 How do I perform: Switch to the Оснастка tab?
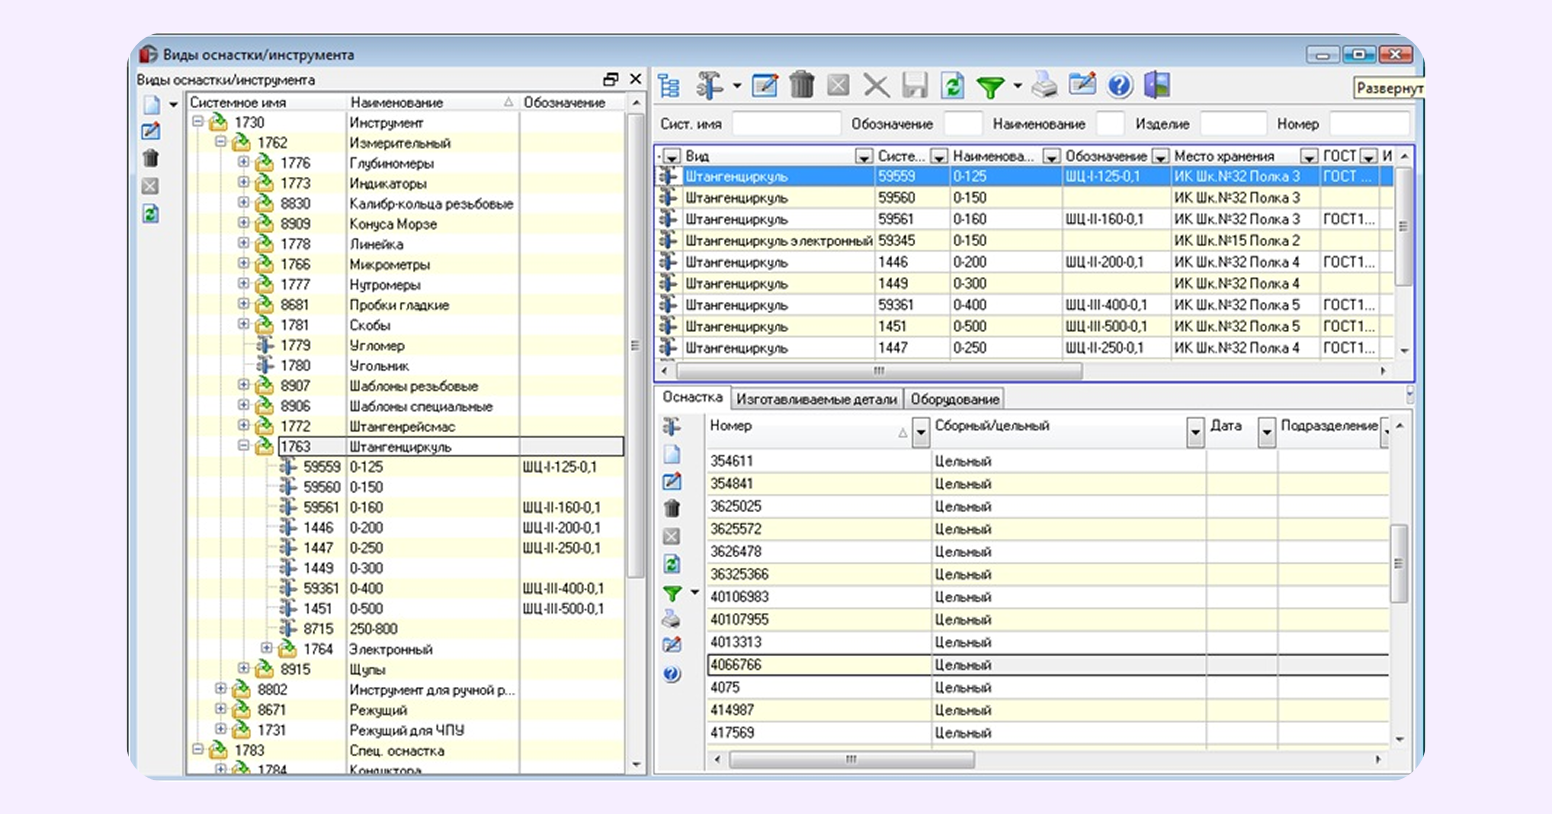point(692,398)
